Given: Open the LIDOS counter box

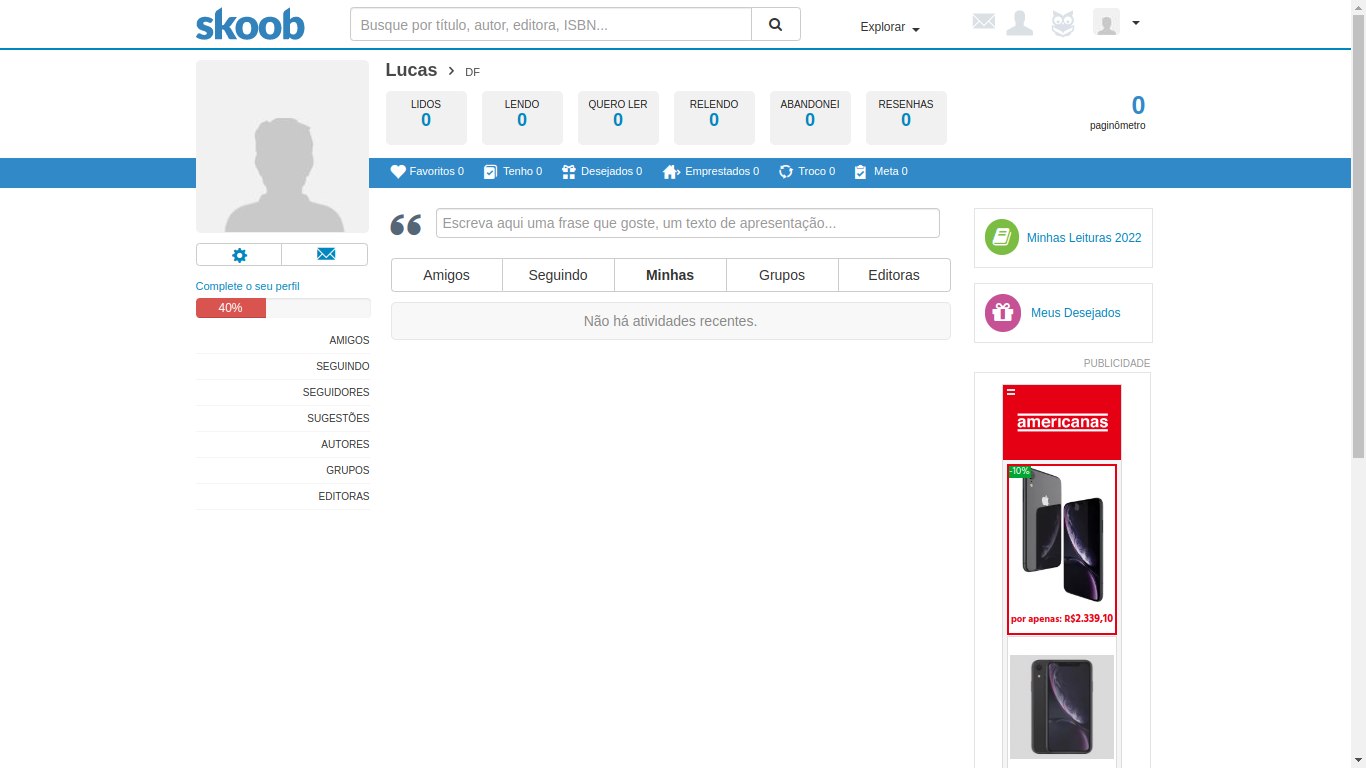Looking at the screenshot, I should [x=426, y=118].
